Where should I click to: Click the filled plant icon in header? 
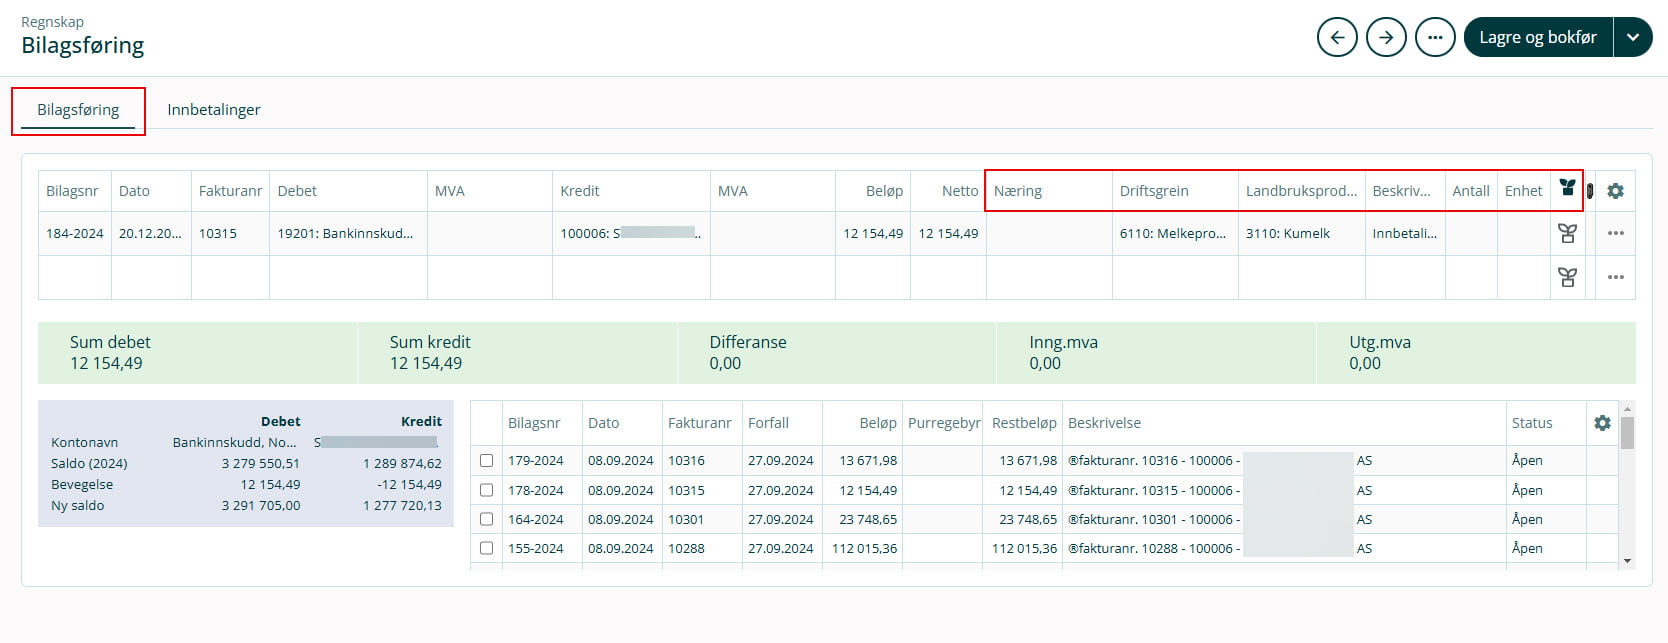1567,189
